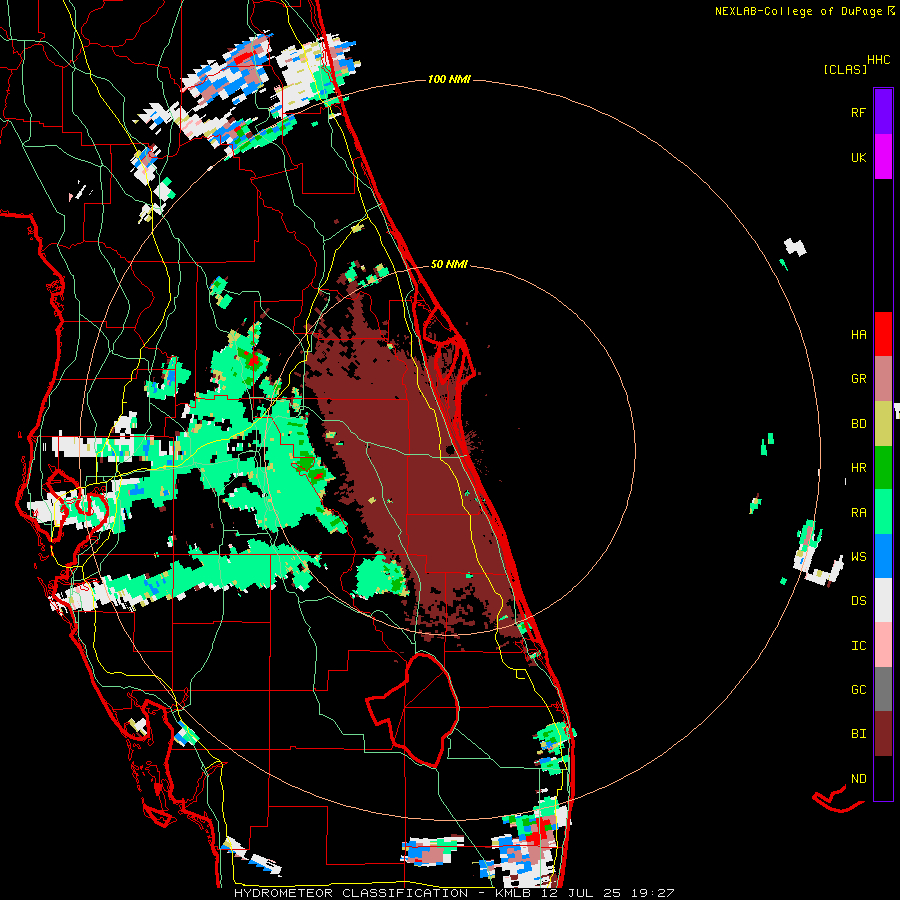The width and height of the screenshot is (900, 900).
Task: Click the UK magenta legend swatch
Action: click(x=883, y=157)
